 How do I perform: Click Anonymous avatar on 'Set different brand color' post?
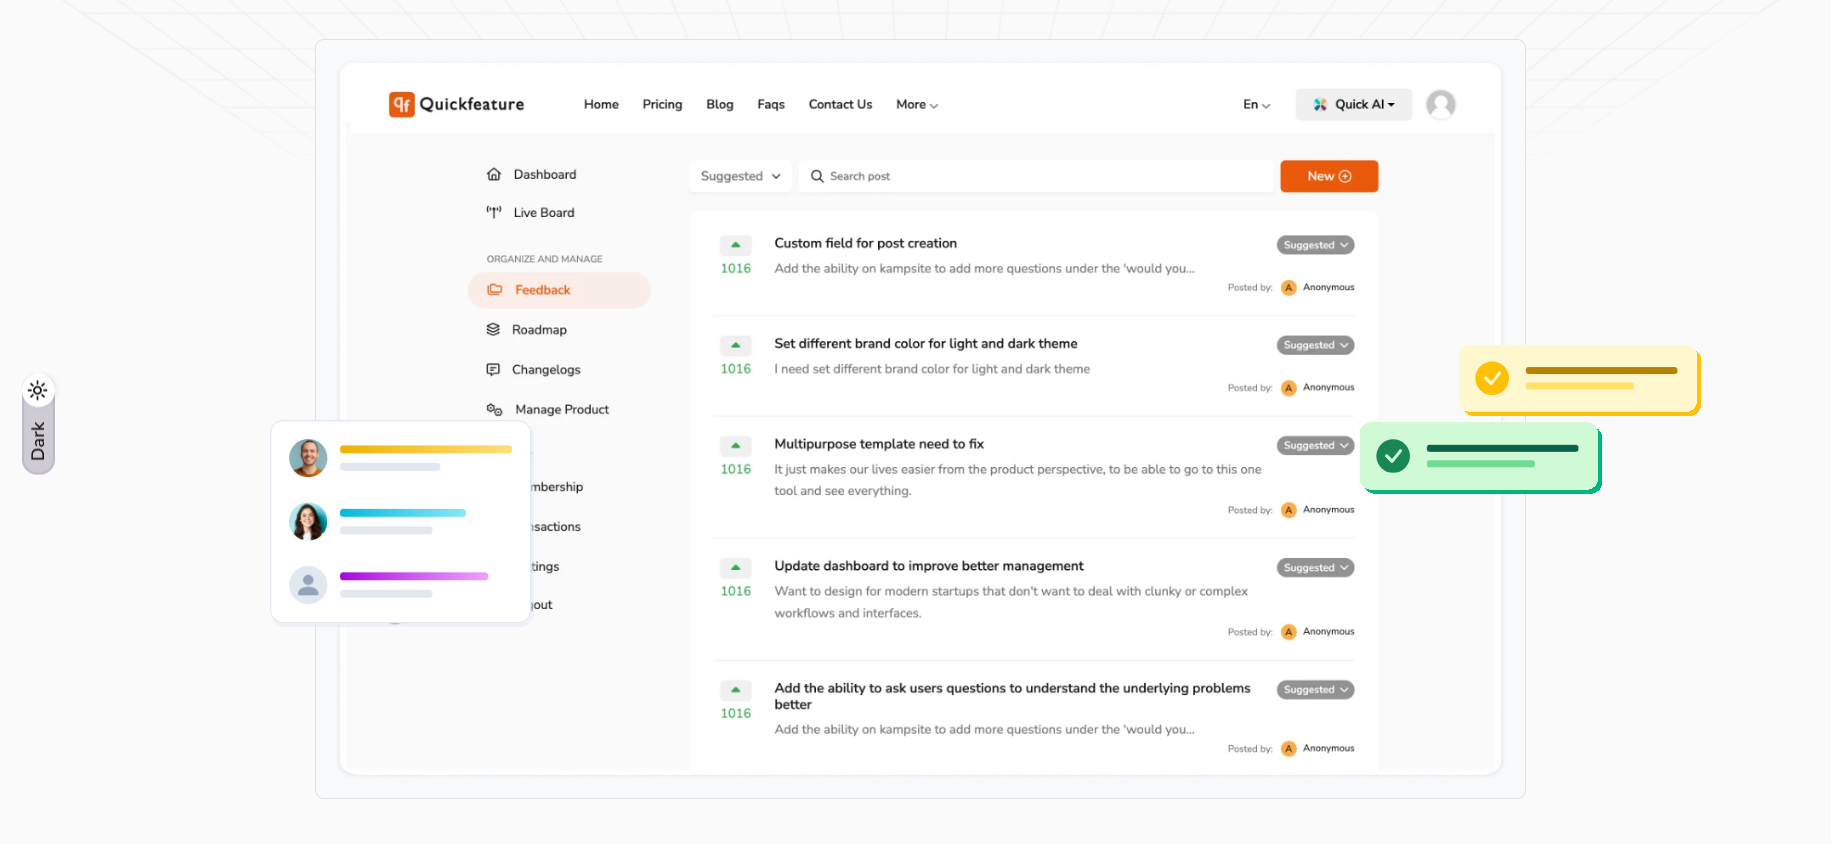(1289, 387)
